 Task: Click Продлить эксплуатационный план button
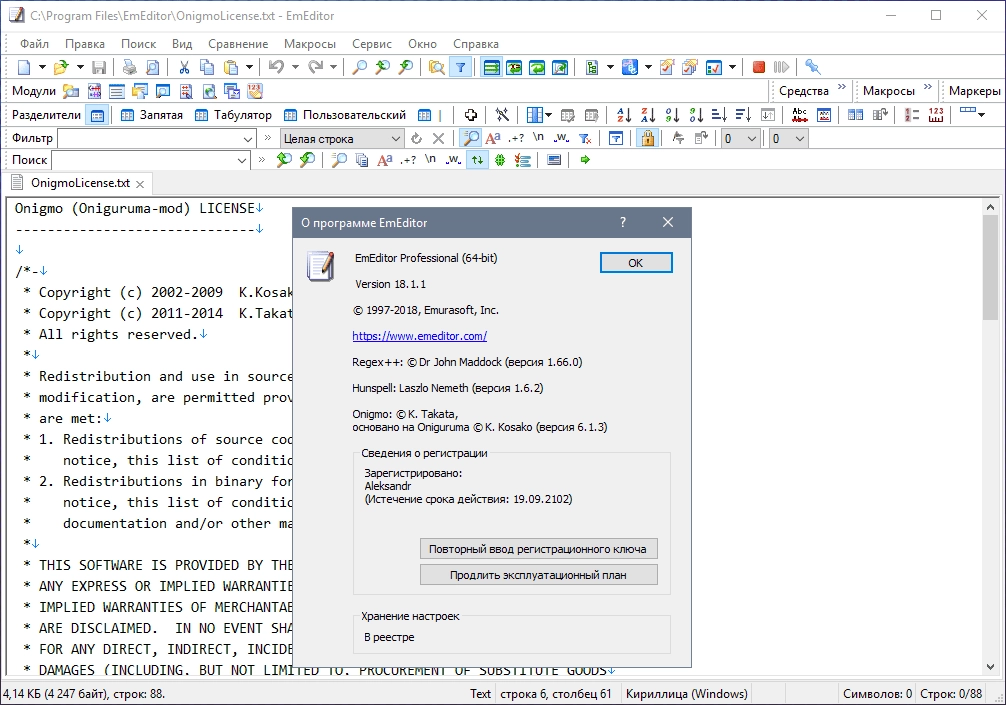[x=538, y=575]
